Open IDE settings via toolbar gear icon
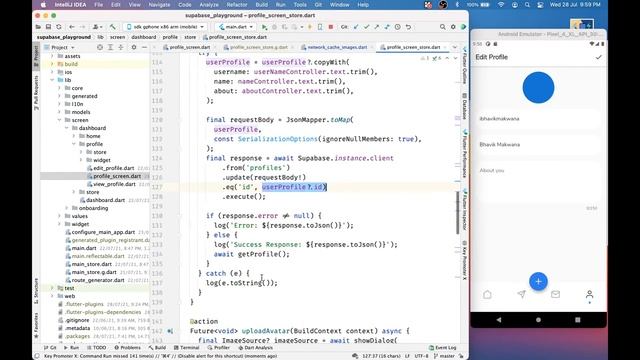Viewport: 640px width, 360px height. [453, 27]
